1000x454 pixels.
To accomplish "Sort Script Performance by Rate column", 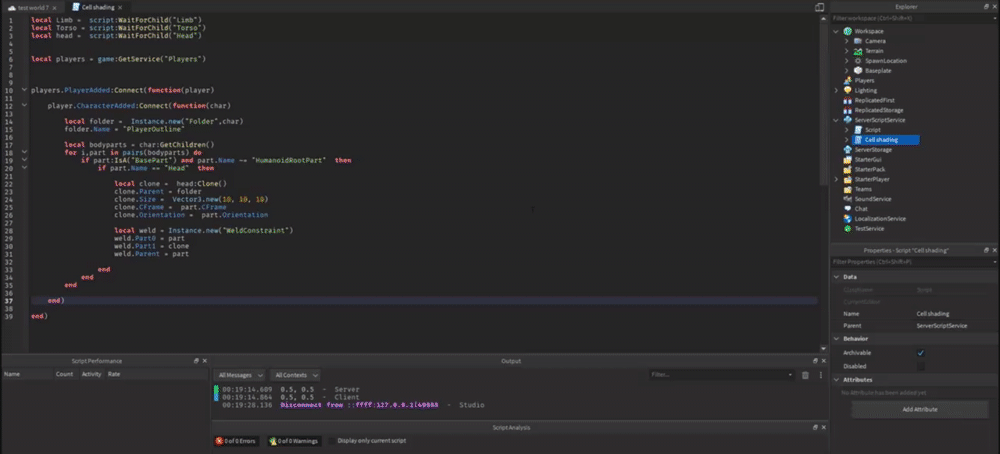I will pyautogui.click(x=156, y=374).
